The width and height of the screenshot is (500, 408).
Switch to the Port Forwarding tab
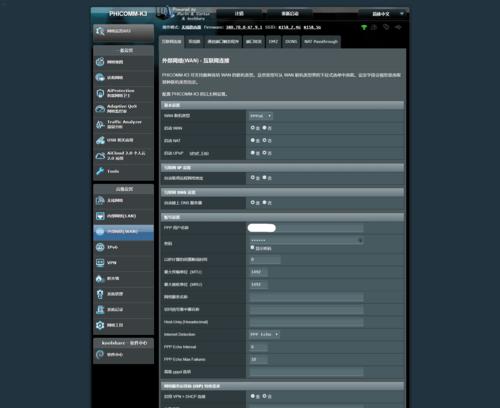(254, 42)
